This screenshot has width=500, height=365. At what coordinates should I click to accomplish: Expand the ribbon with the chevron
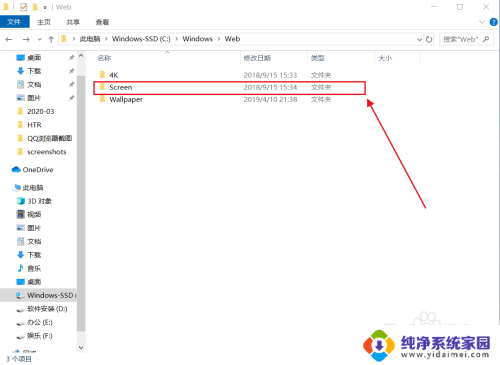pos(482,22)
